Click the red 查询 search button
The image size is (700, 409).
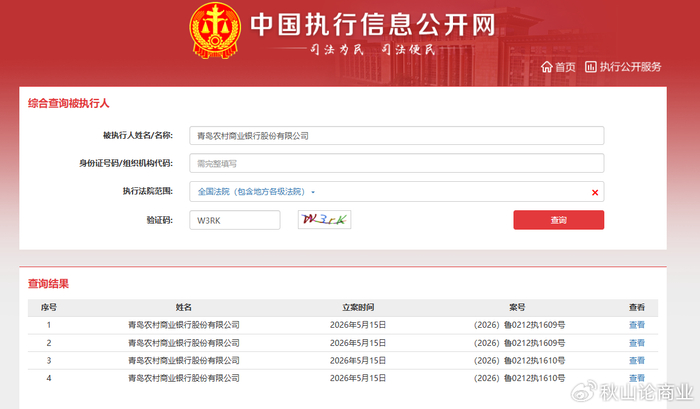point(558,220)
